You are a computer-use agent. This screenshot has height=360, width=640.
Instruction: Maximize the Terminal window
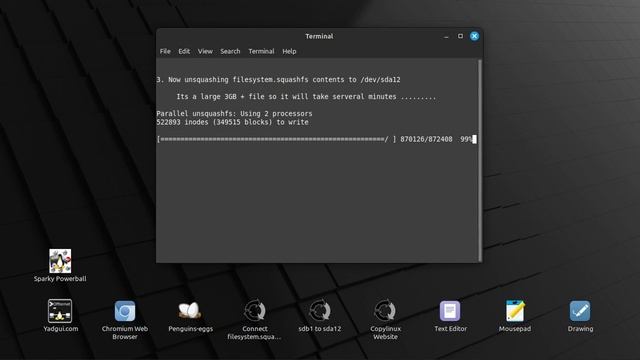click(460, 36)
